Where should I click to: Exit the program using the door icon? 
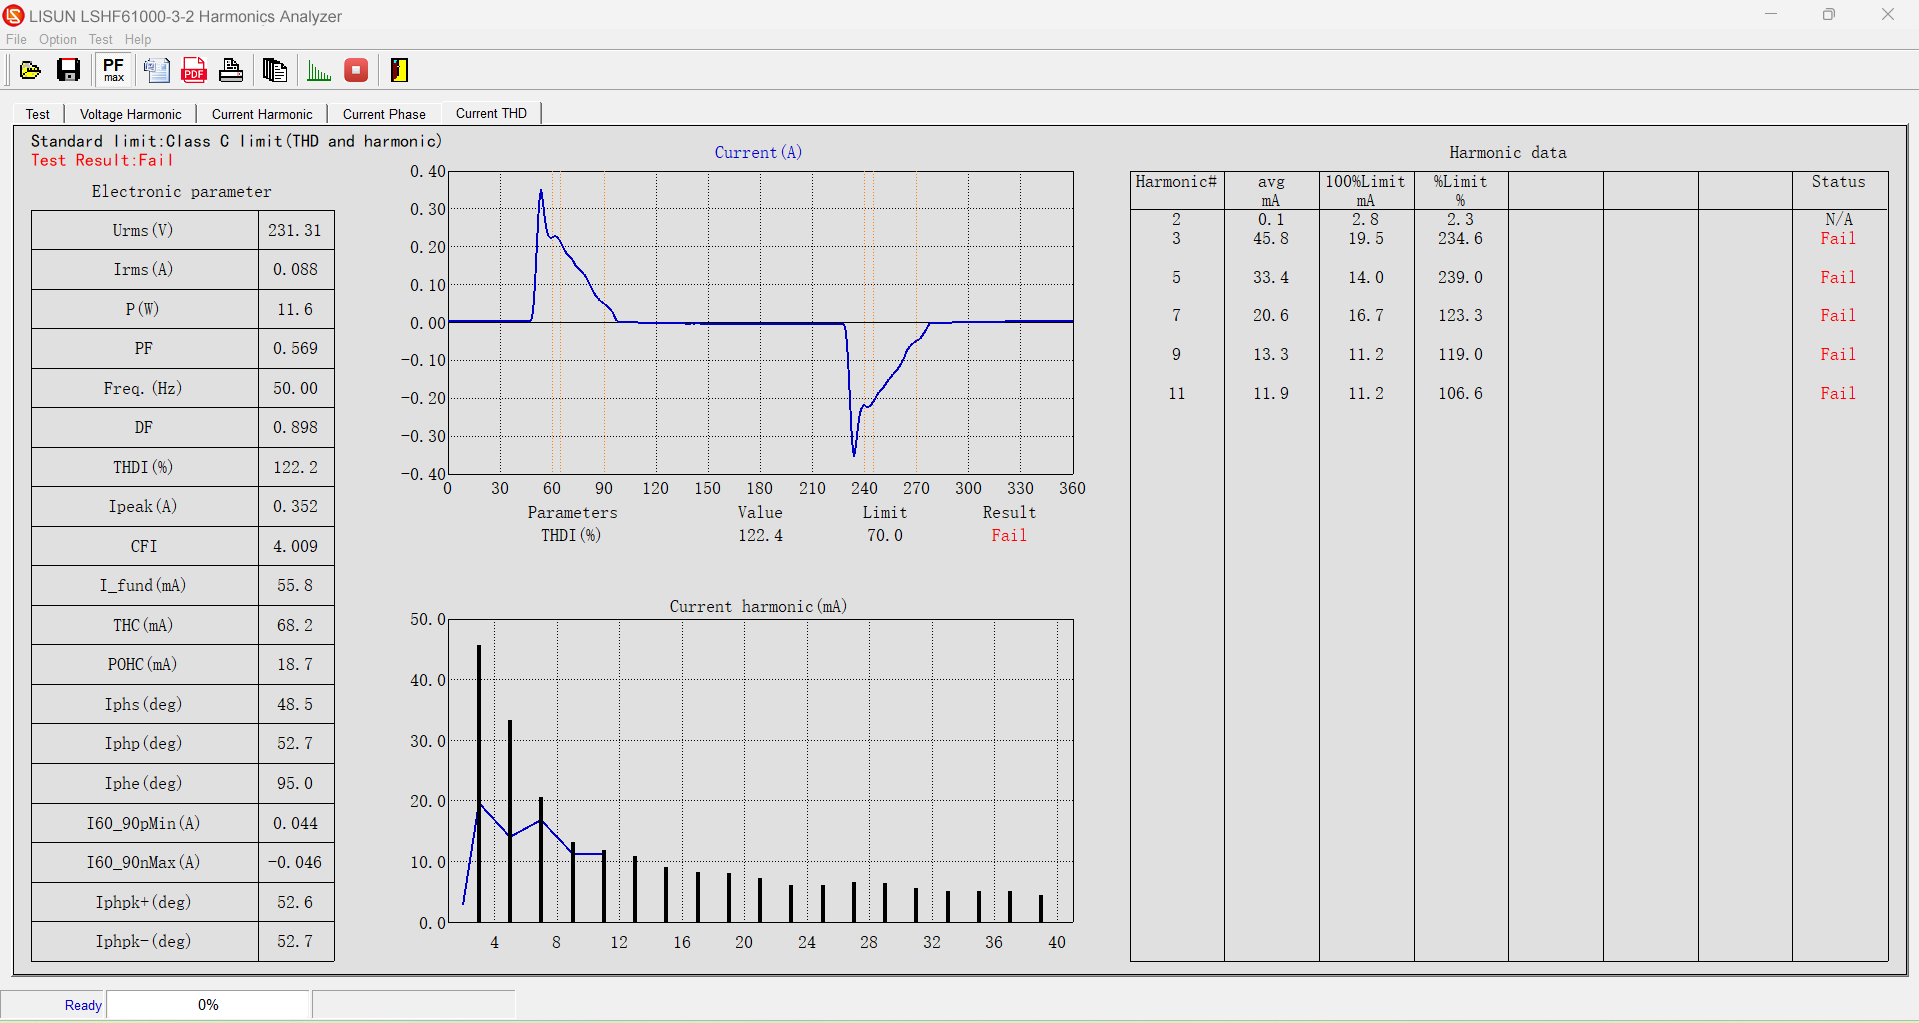pyautogui.click(x=399, y=70)
